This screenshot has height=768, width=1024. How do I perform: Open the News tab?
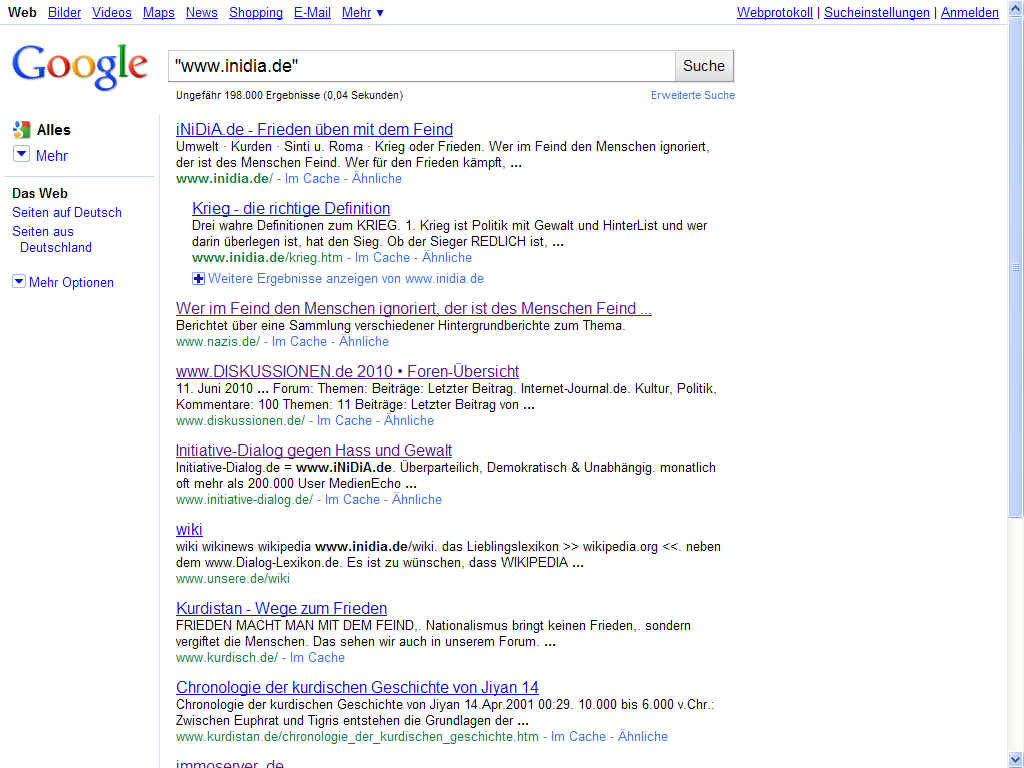[202, 12]
